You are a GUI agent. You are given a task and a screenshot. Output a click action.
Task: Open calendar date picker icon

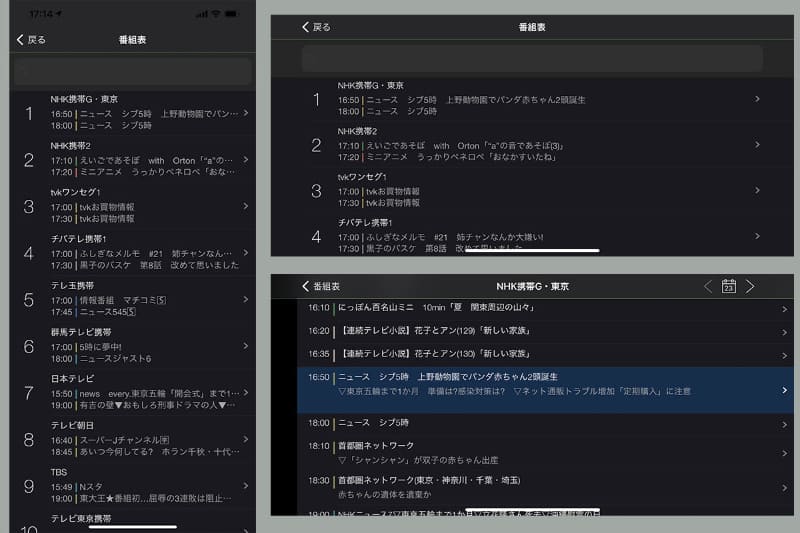pos(729,286)
